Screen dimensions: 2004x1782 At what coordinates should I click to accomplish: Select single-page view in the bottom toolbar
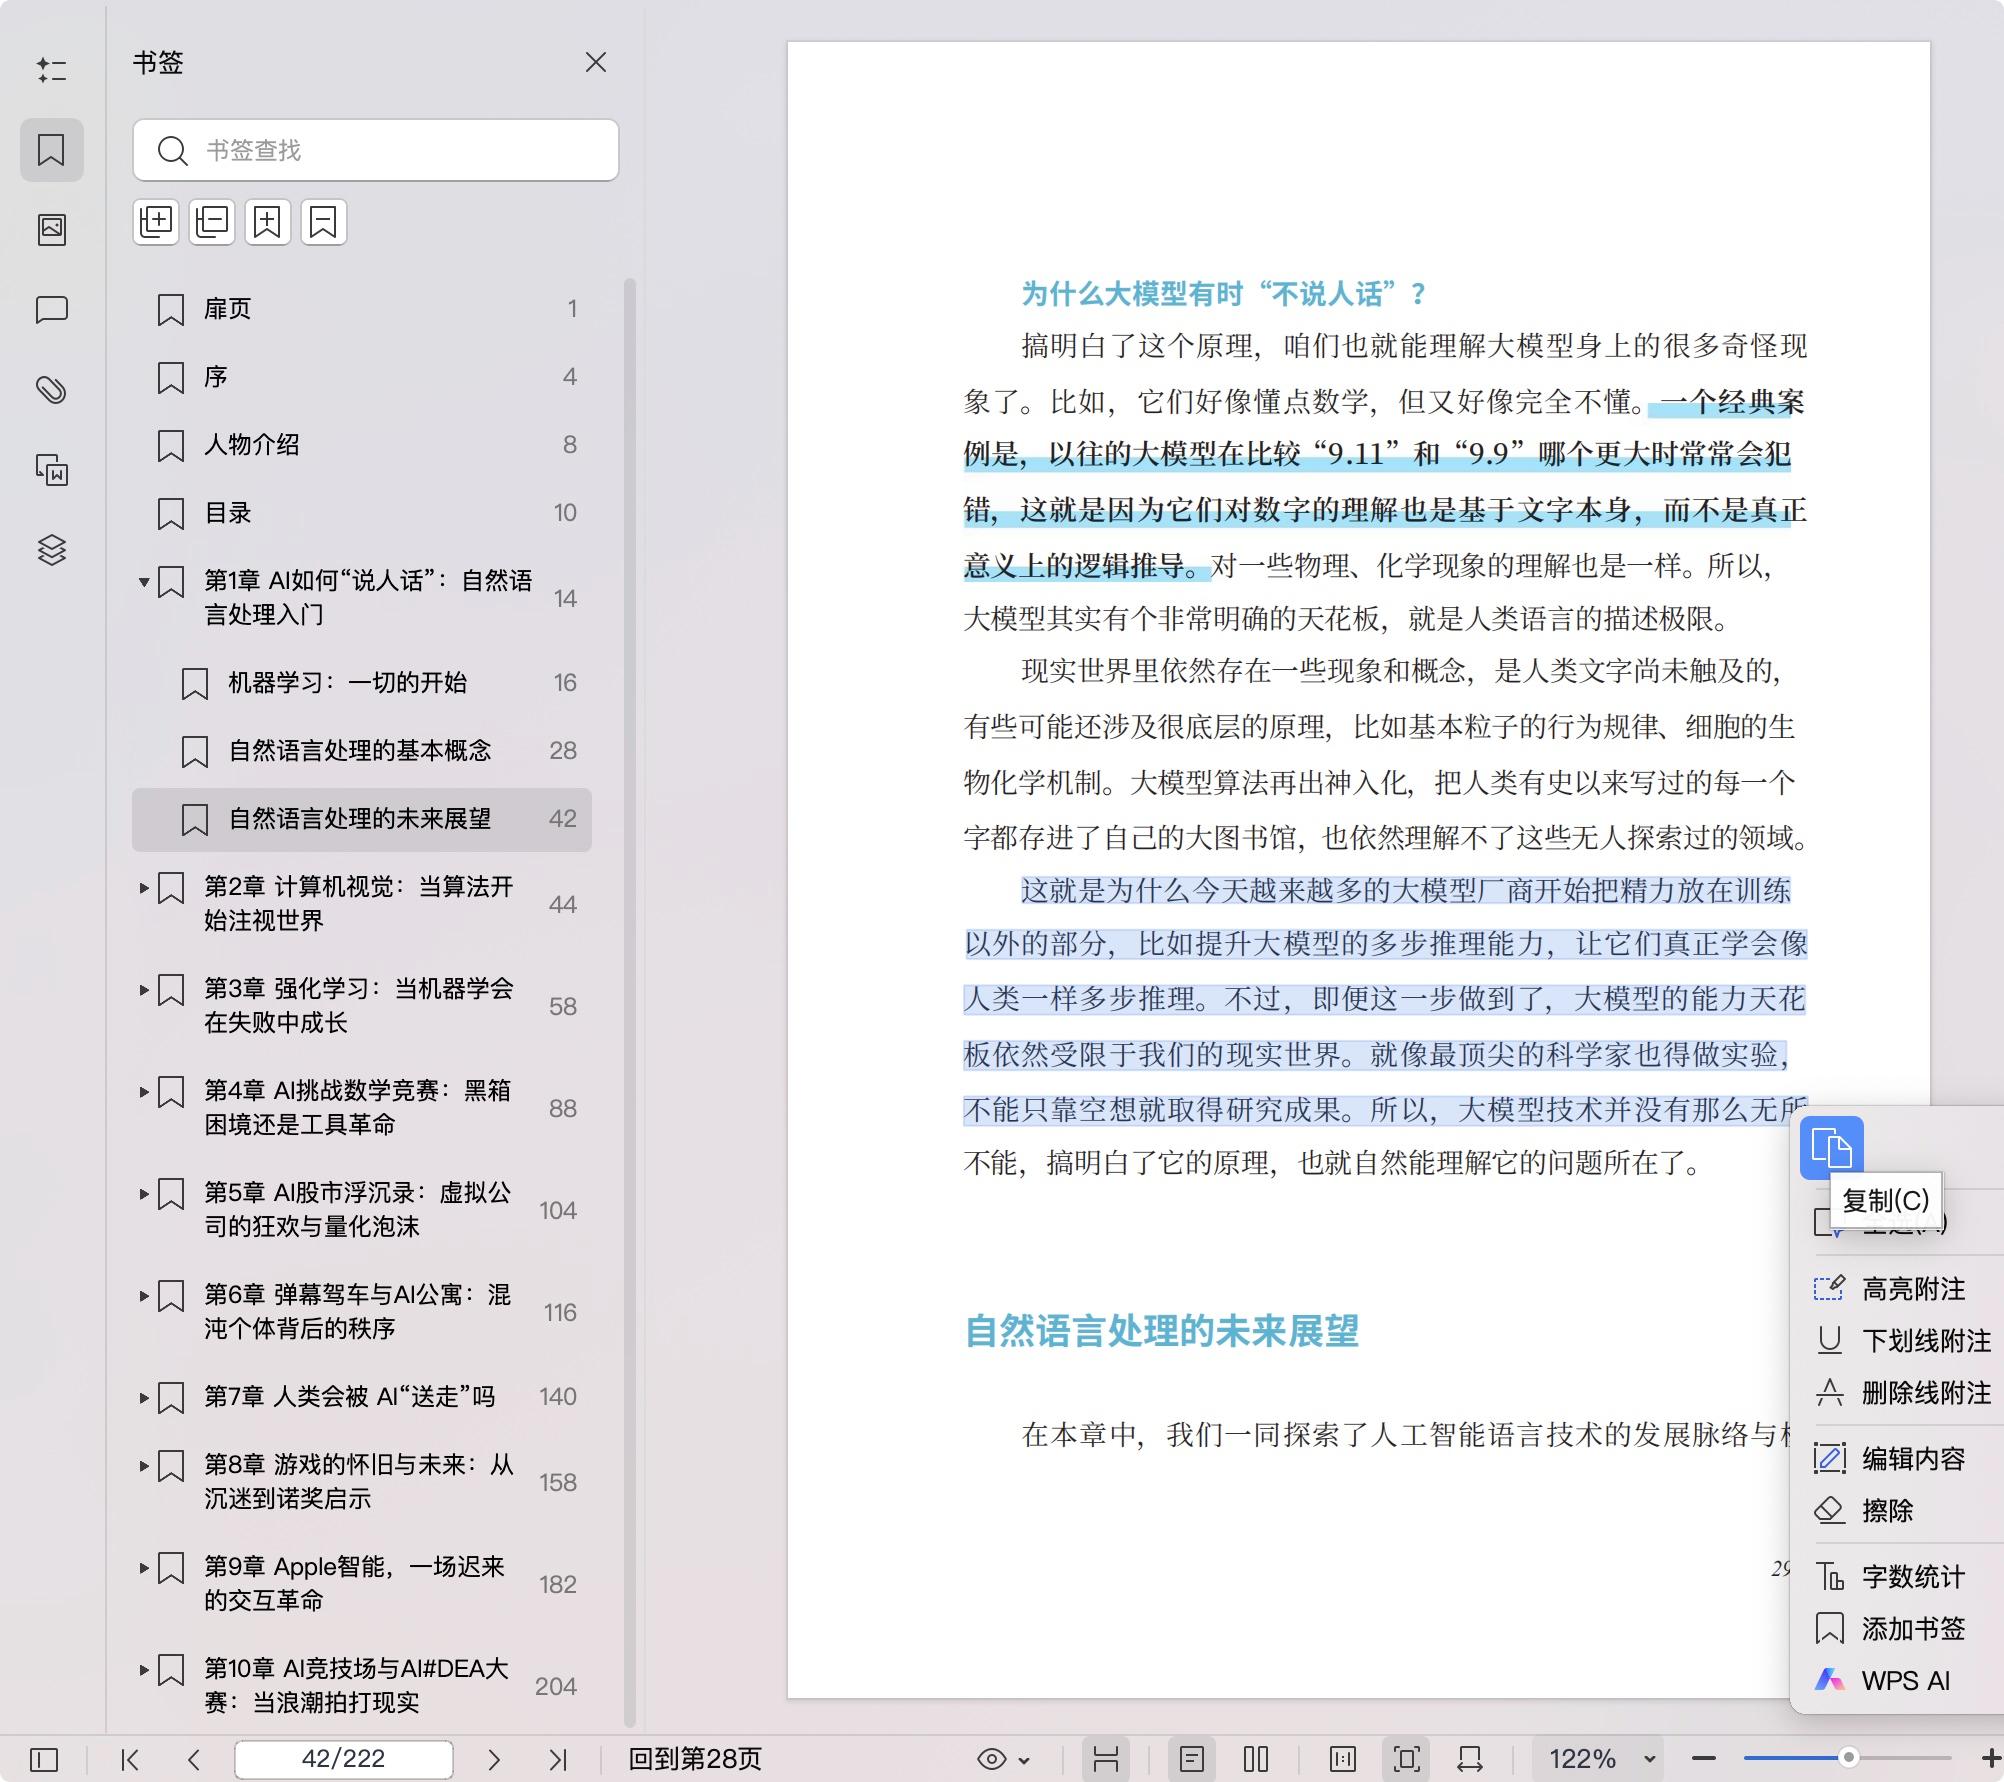pos(1192,1757)
